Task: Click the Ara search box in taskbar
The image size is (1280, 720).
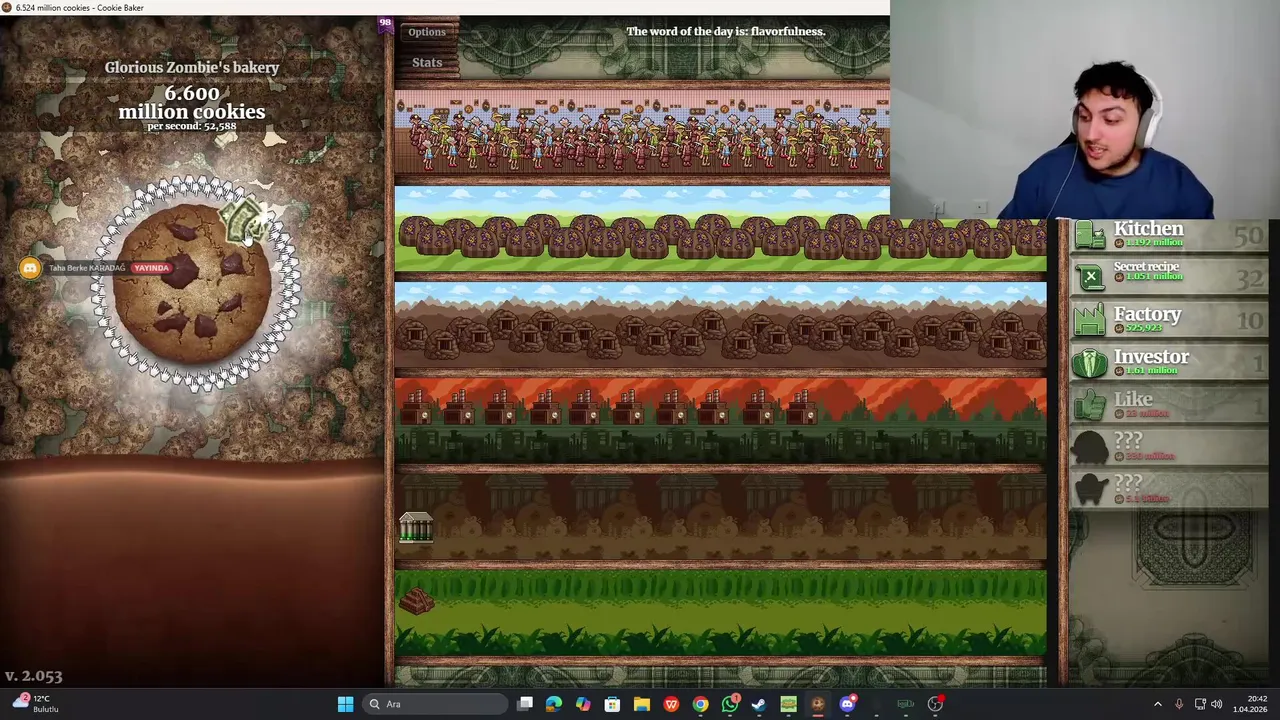Action: (434, 704)
